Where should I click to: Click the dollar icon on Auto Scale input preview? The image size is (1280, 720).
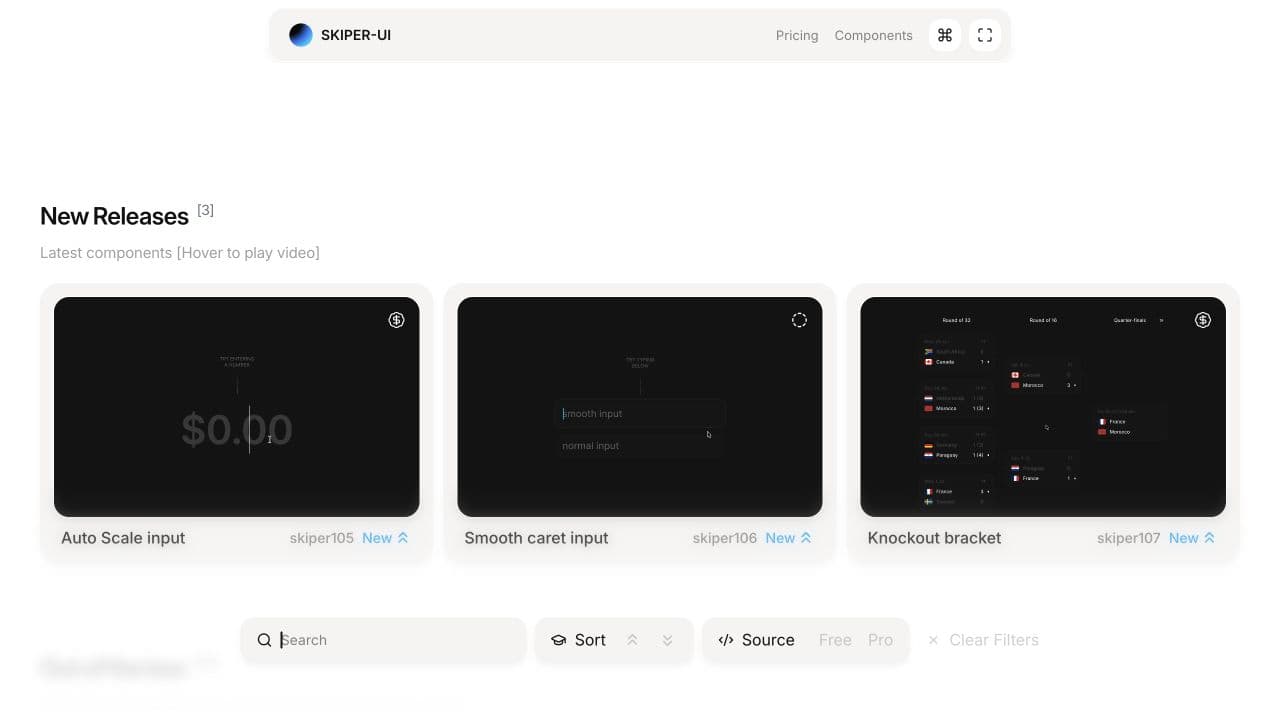click(397, 320)
